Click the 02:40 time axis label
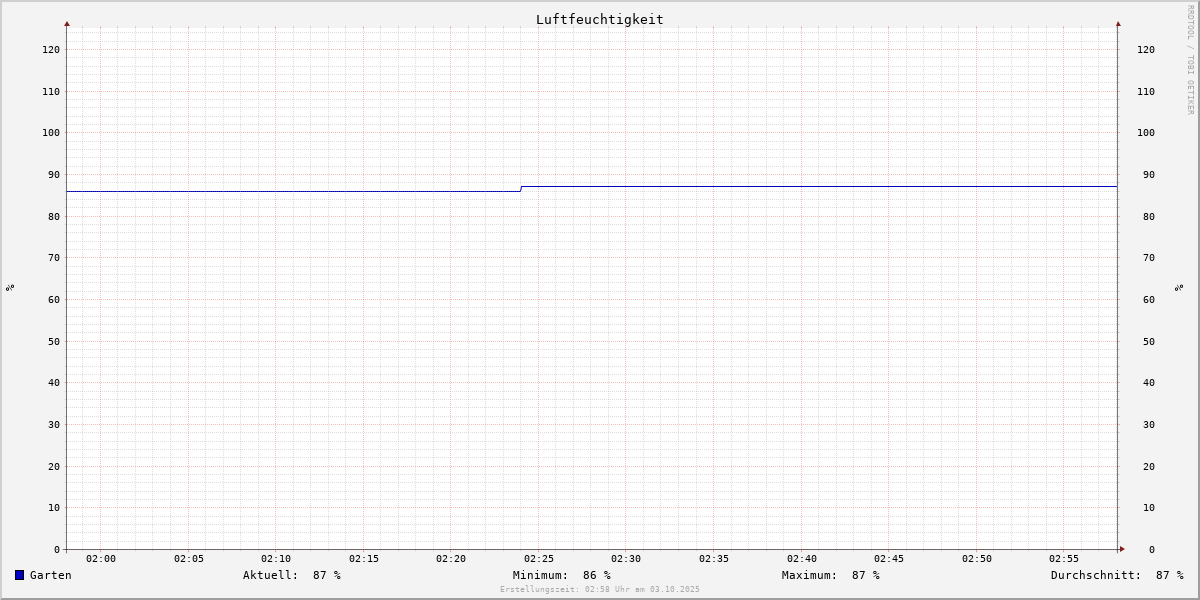The image size is (1200, 600). pyautogui.click(x=802, y=559)
